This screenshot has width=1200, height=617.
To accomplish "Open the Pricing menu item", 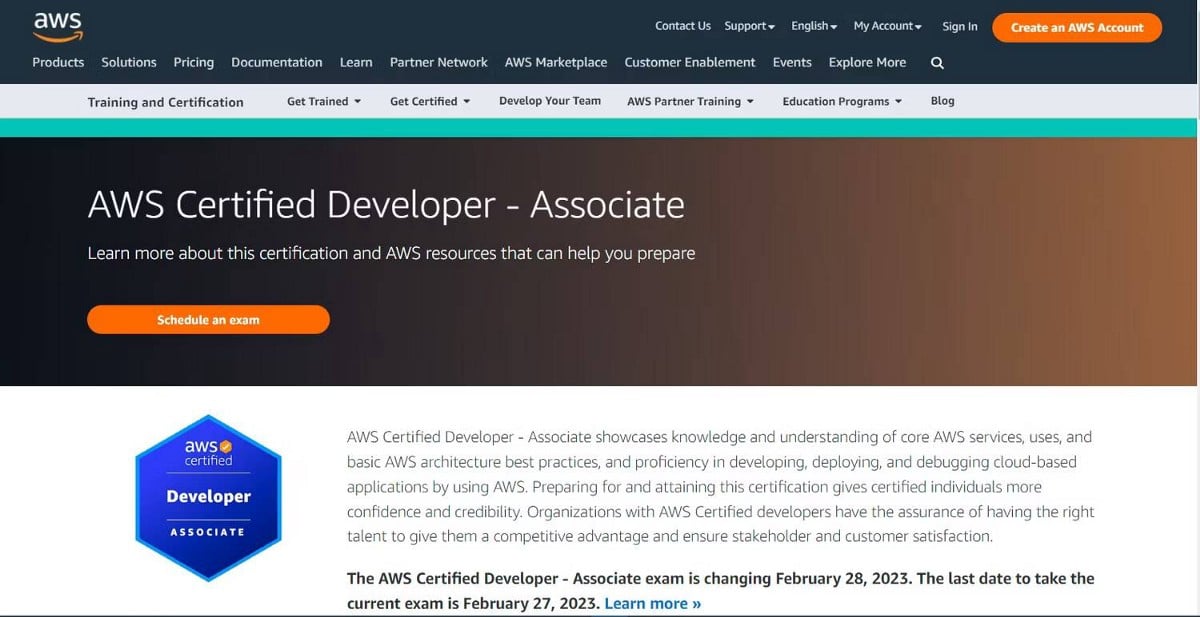I will [193, 62].
